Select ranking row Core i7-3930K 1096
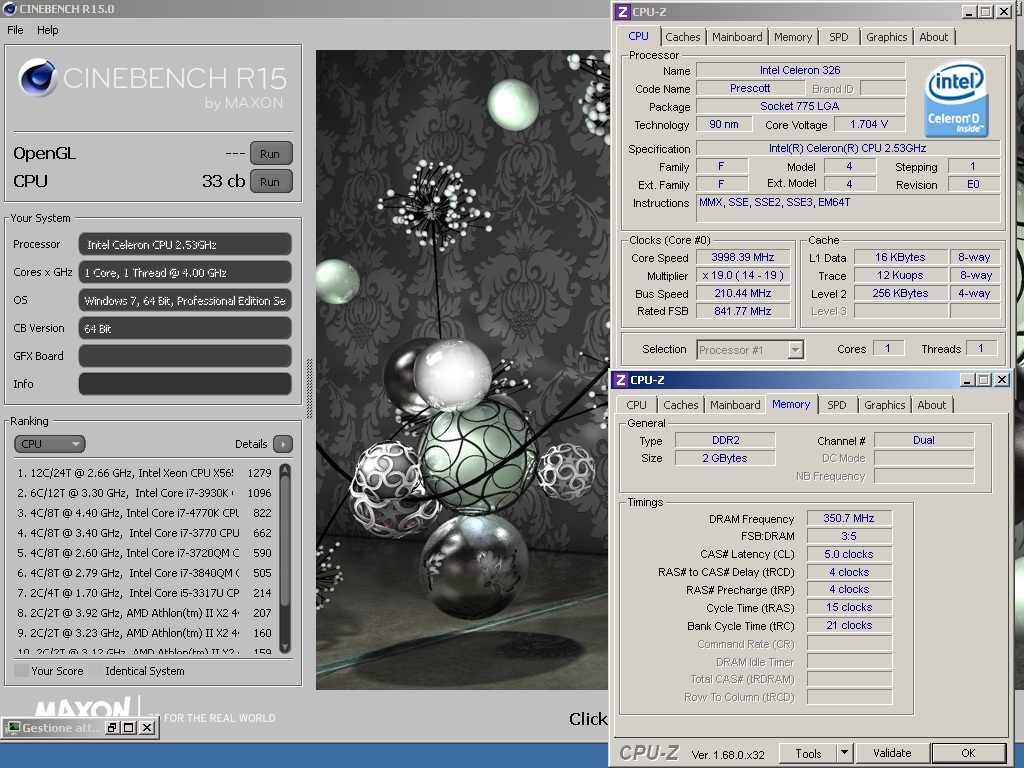 [x=144, y=493]
